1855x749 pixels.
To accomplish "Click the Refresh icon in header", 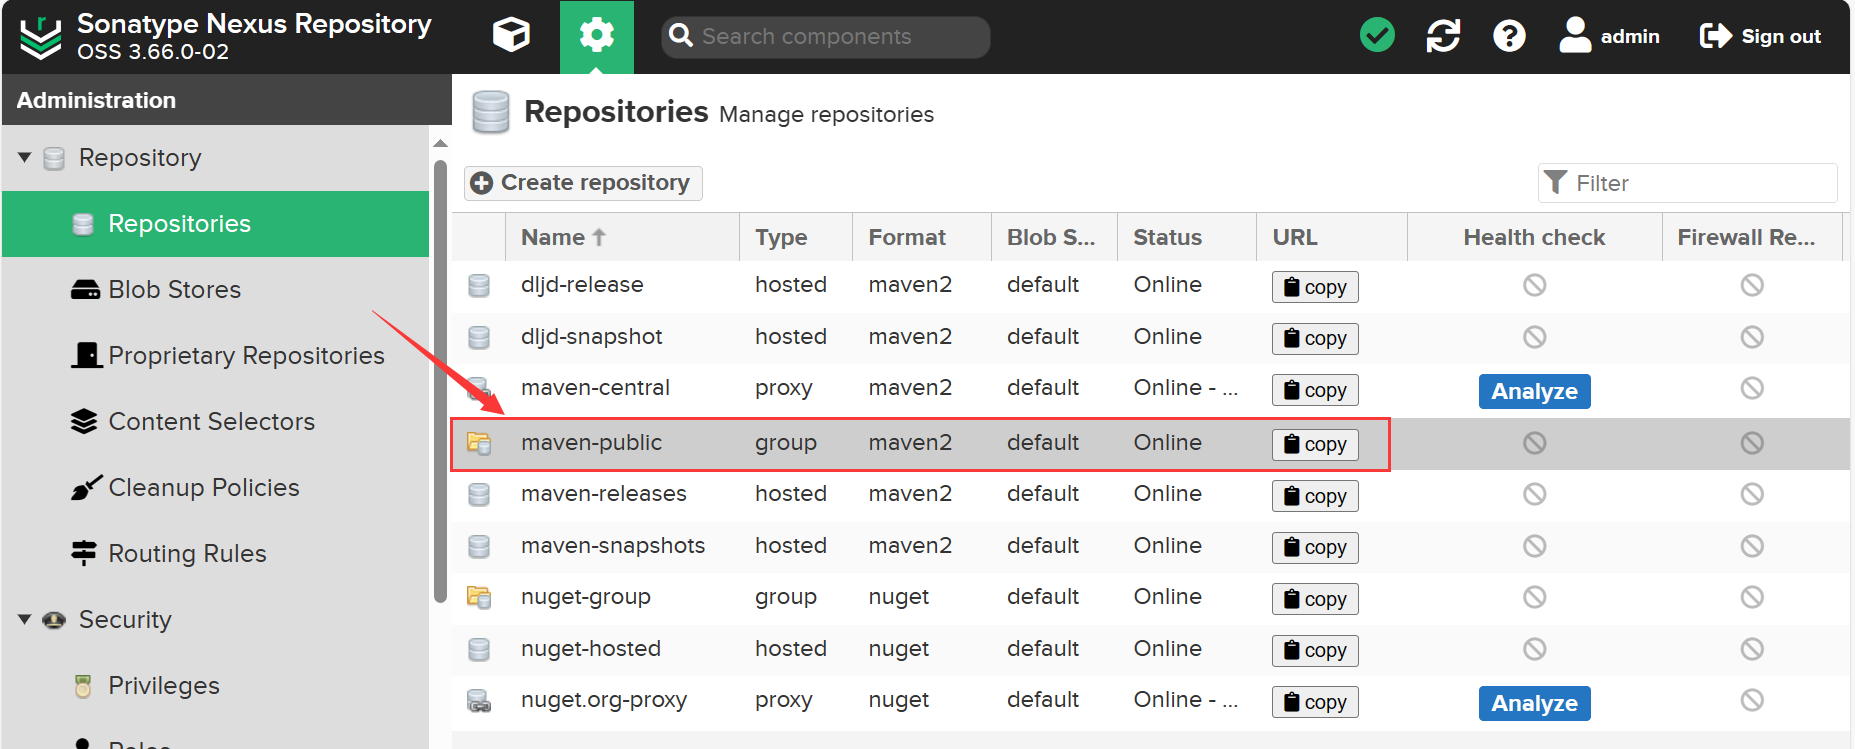I will (x=1443, y=36).
